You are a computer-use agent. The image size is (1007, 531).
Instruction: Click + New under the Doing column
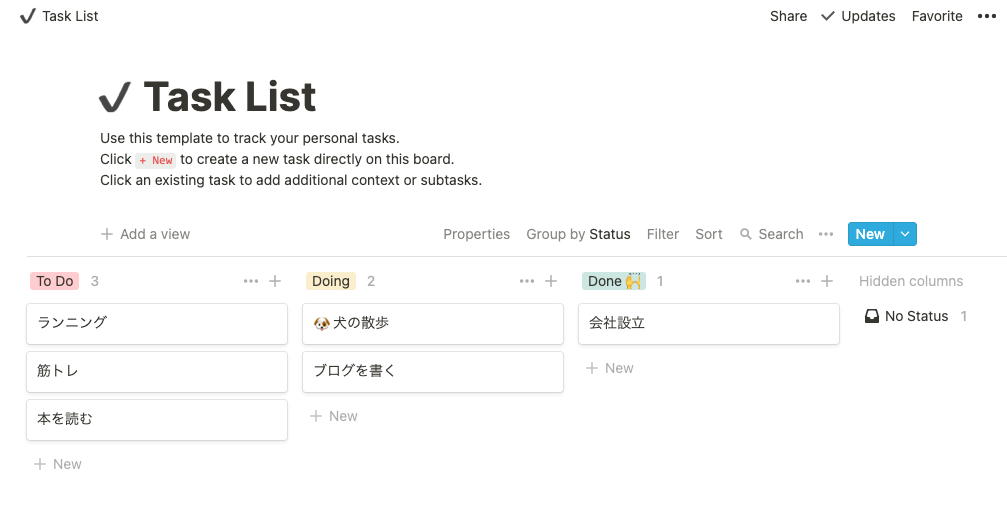tap(333, 416)
